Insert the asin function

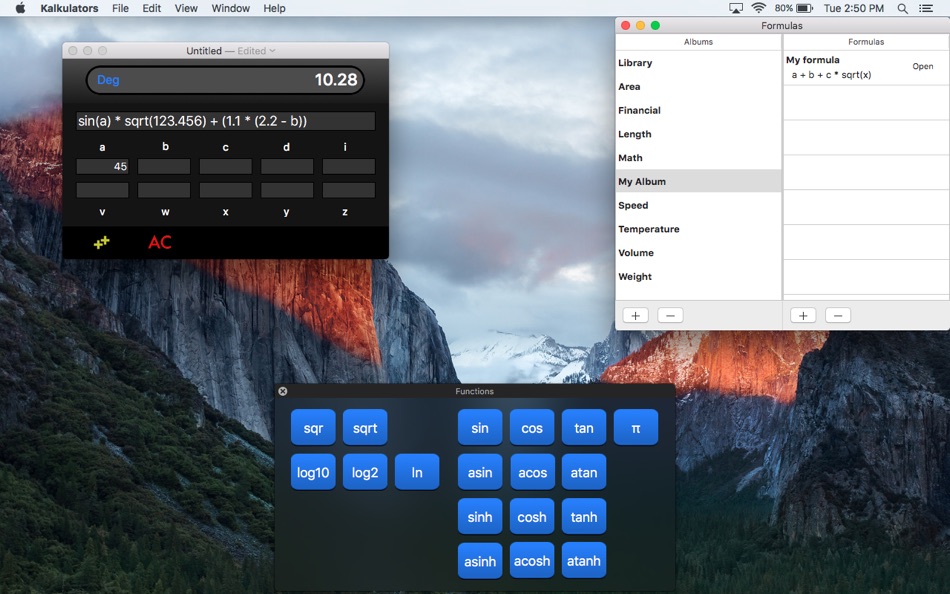pyautogui.click(x=480, y=472)
